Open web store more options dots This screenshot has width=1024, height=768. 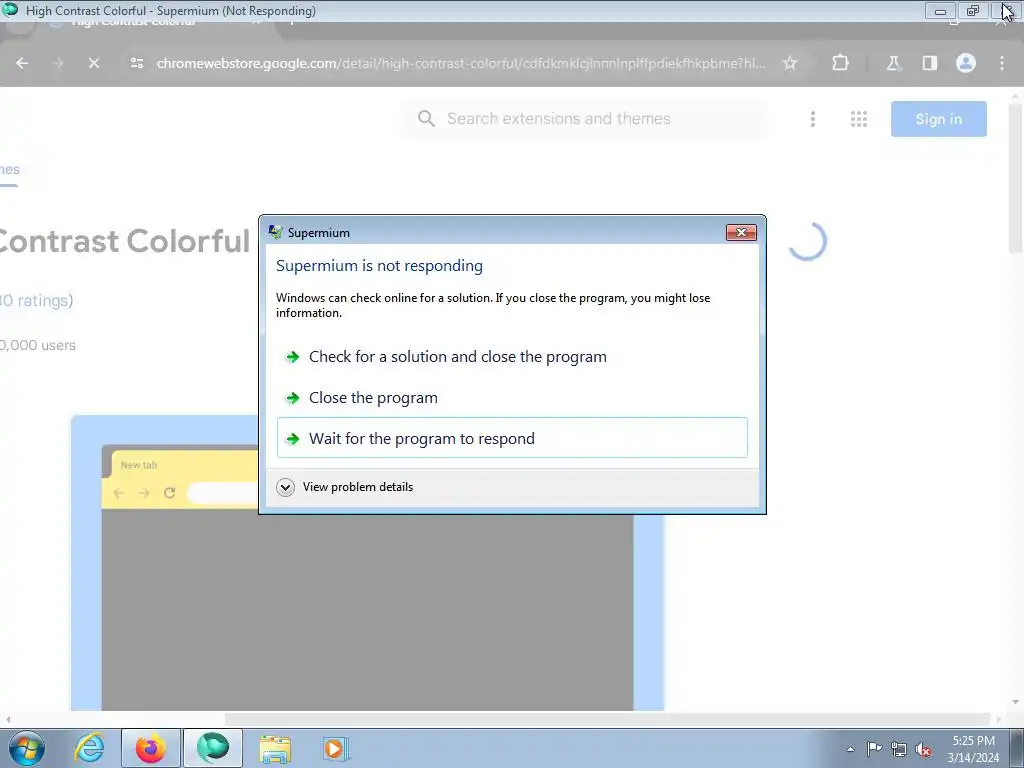pyautogui.click(x=812, y=119)
